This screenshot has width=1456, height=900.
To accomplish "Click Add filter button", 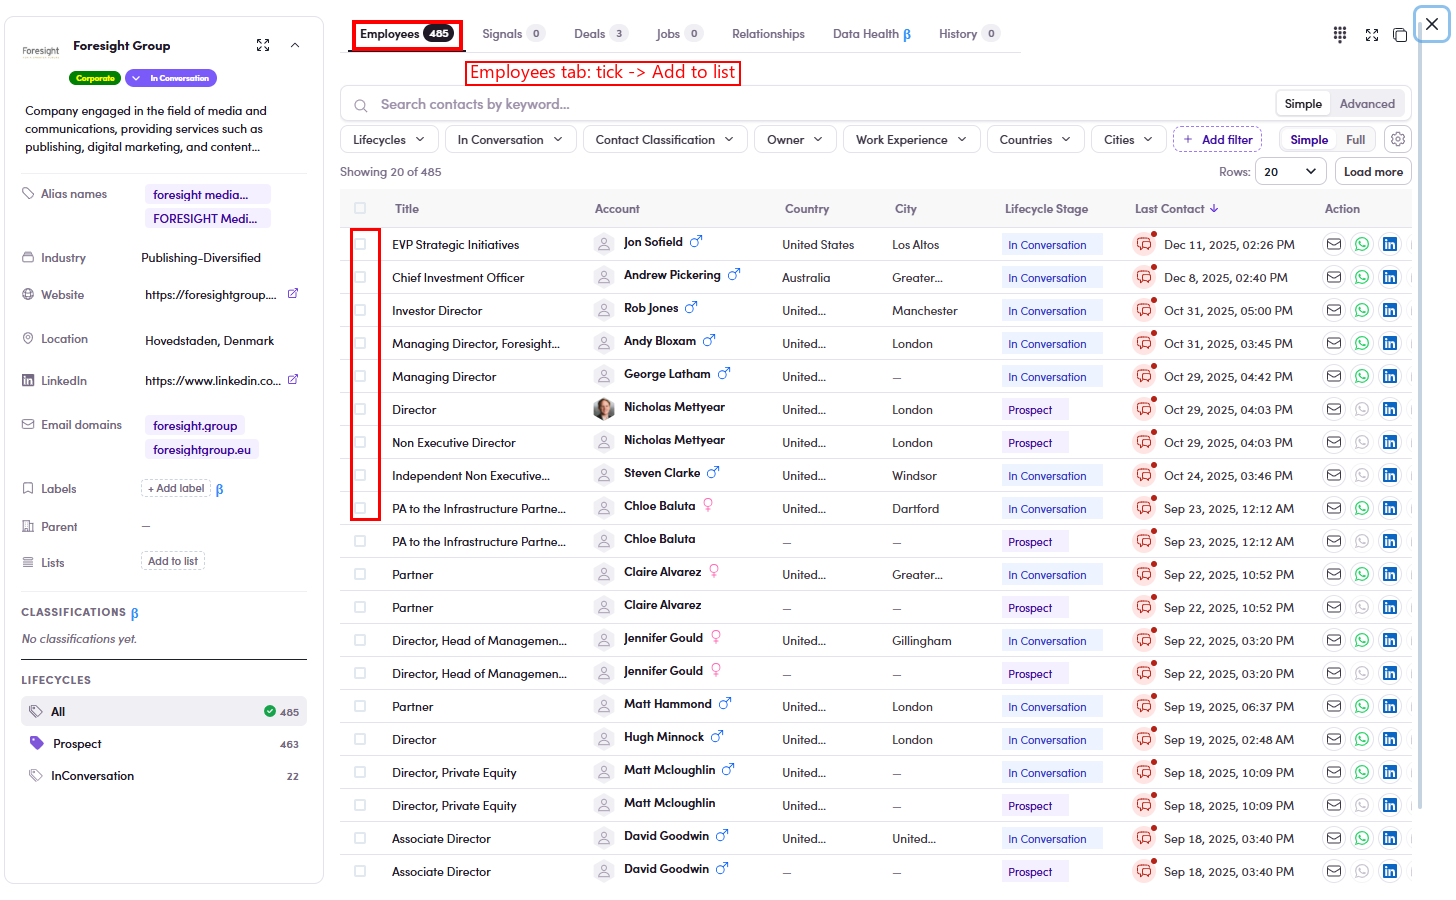I will coord(1217,140).
